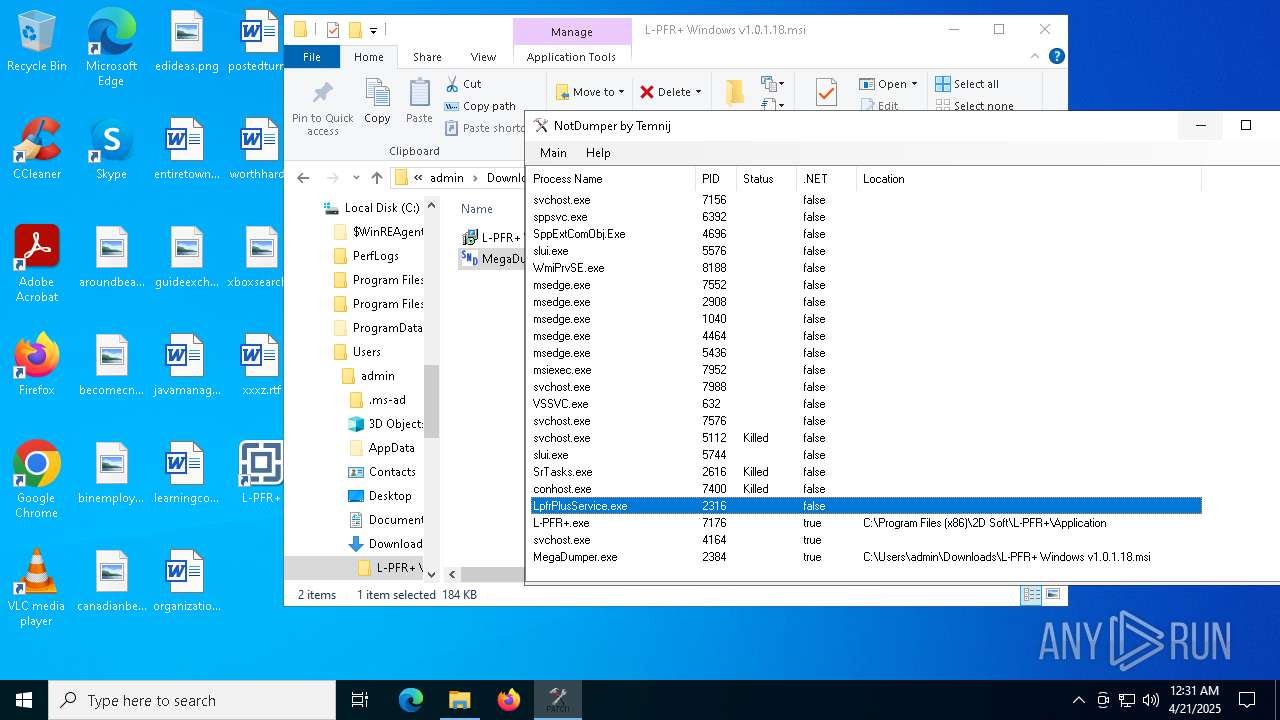Viewport: 1280px width, 720px height.
Task: Open Edge from taskbar
Action: coord(411,700)
